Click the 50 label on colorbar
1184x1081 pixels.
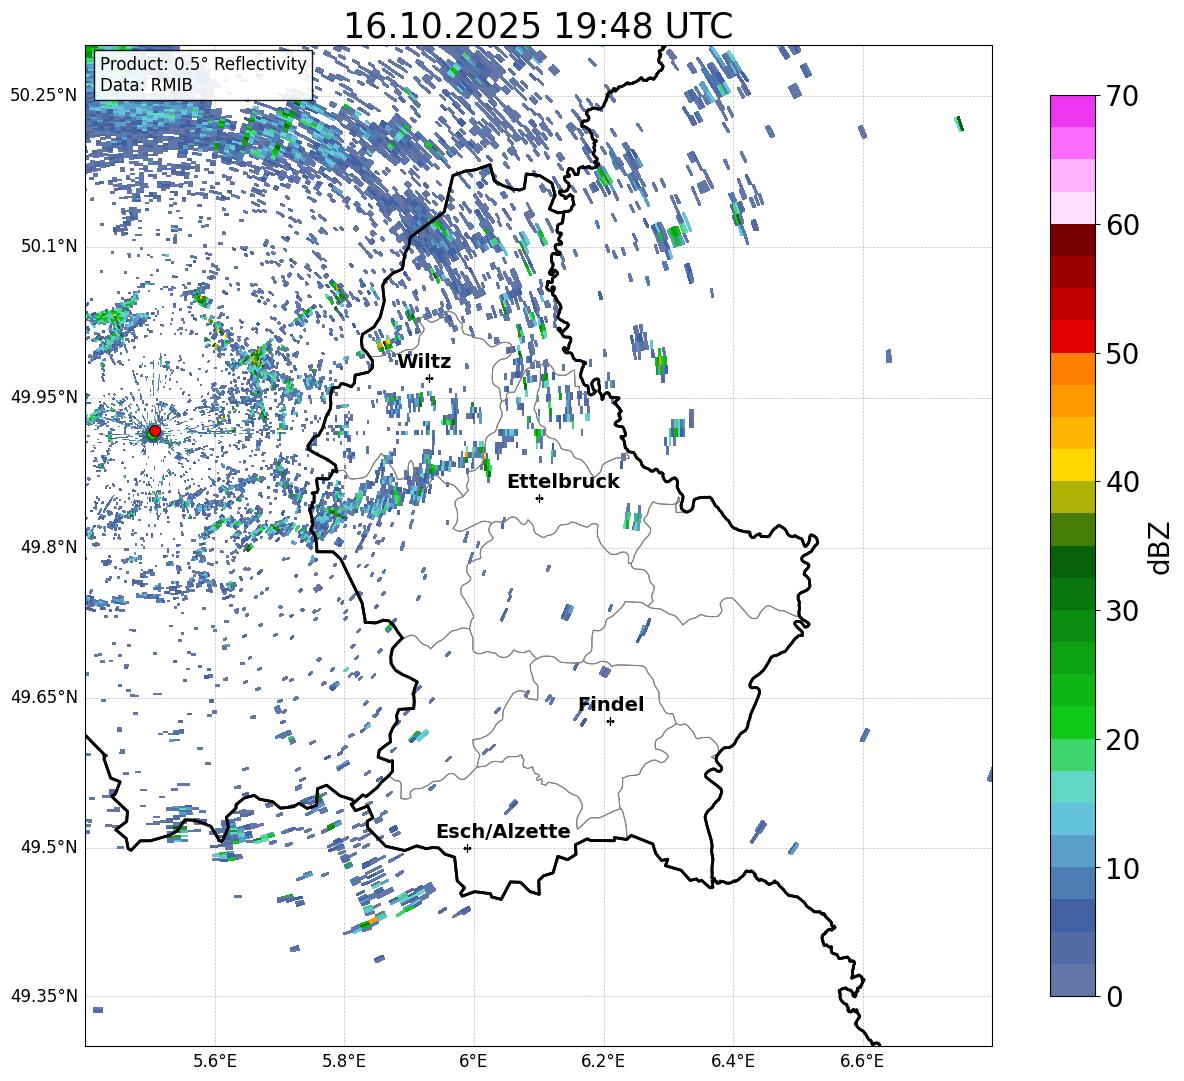(1122, 353)
